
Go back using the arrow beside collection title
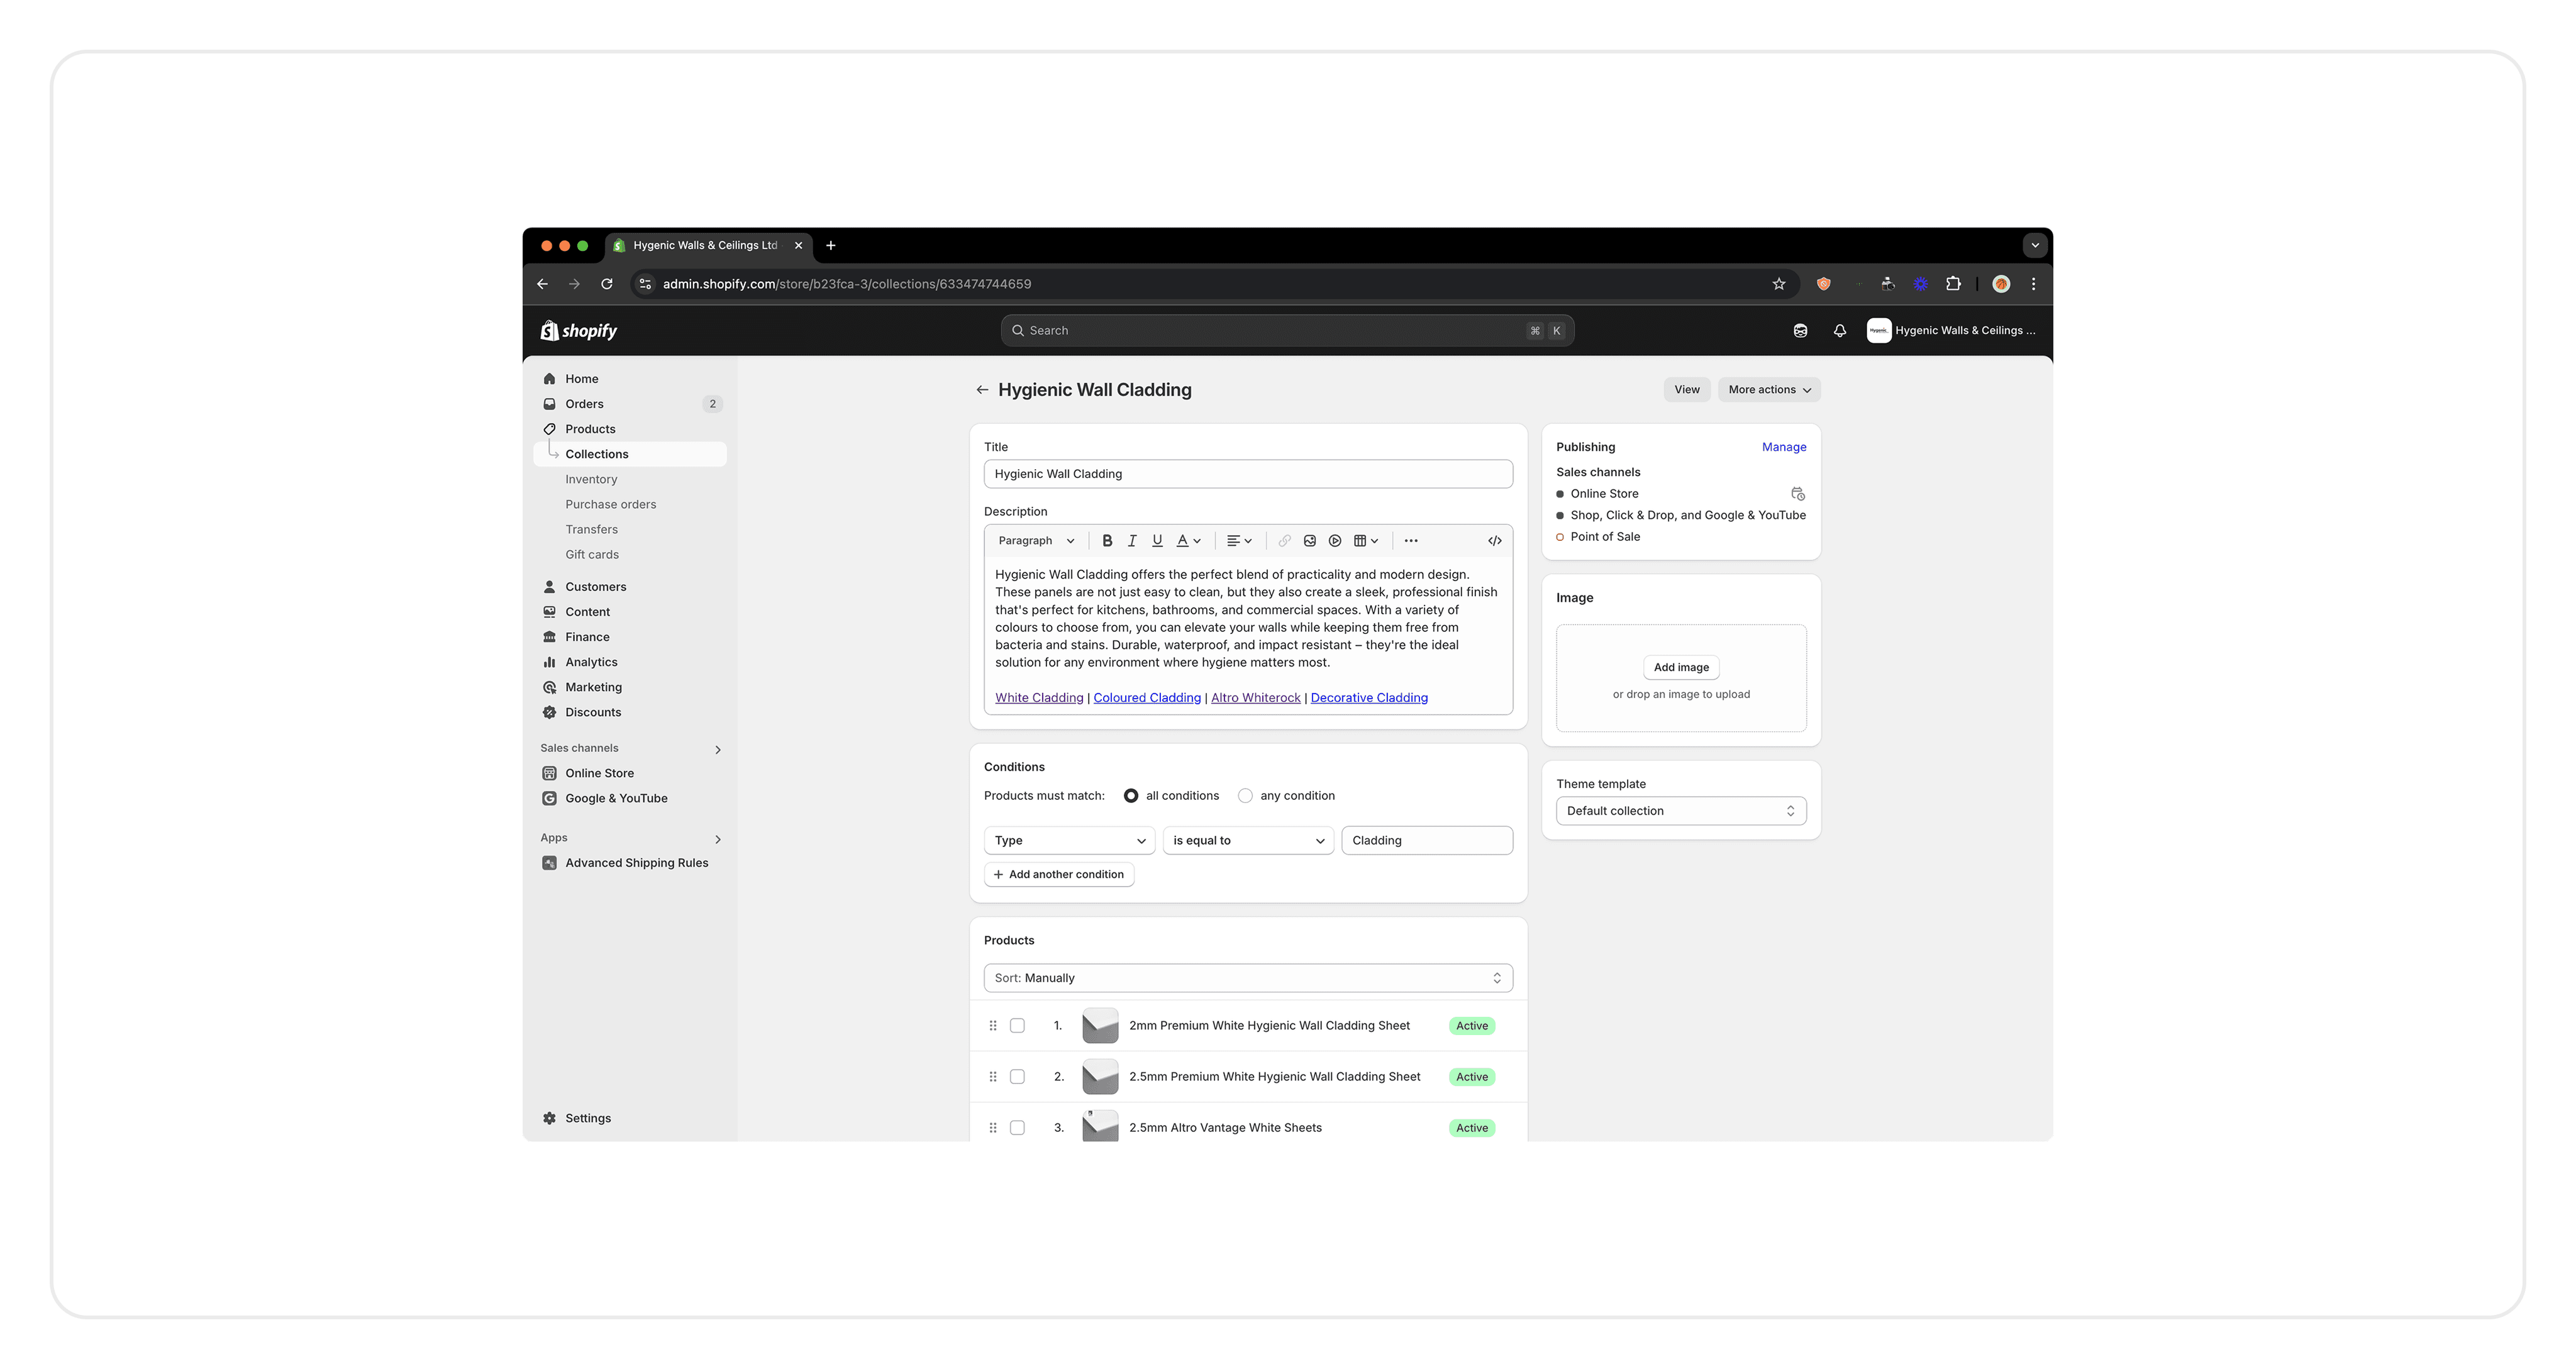[x=982, y=390]
